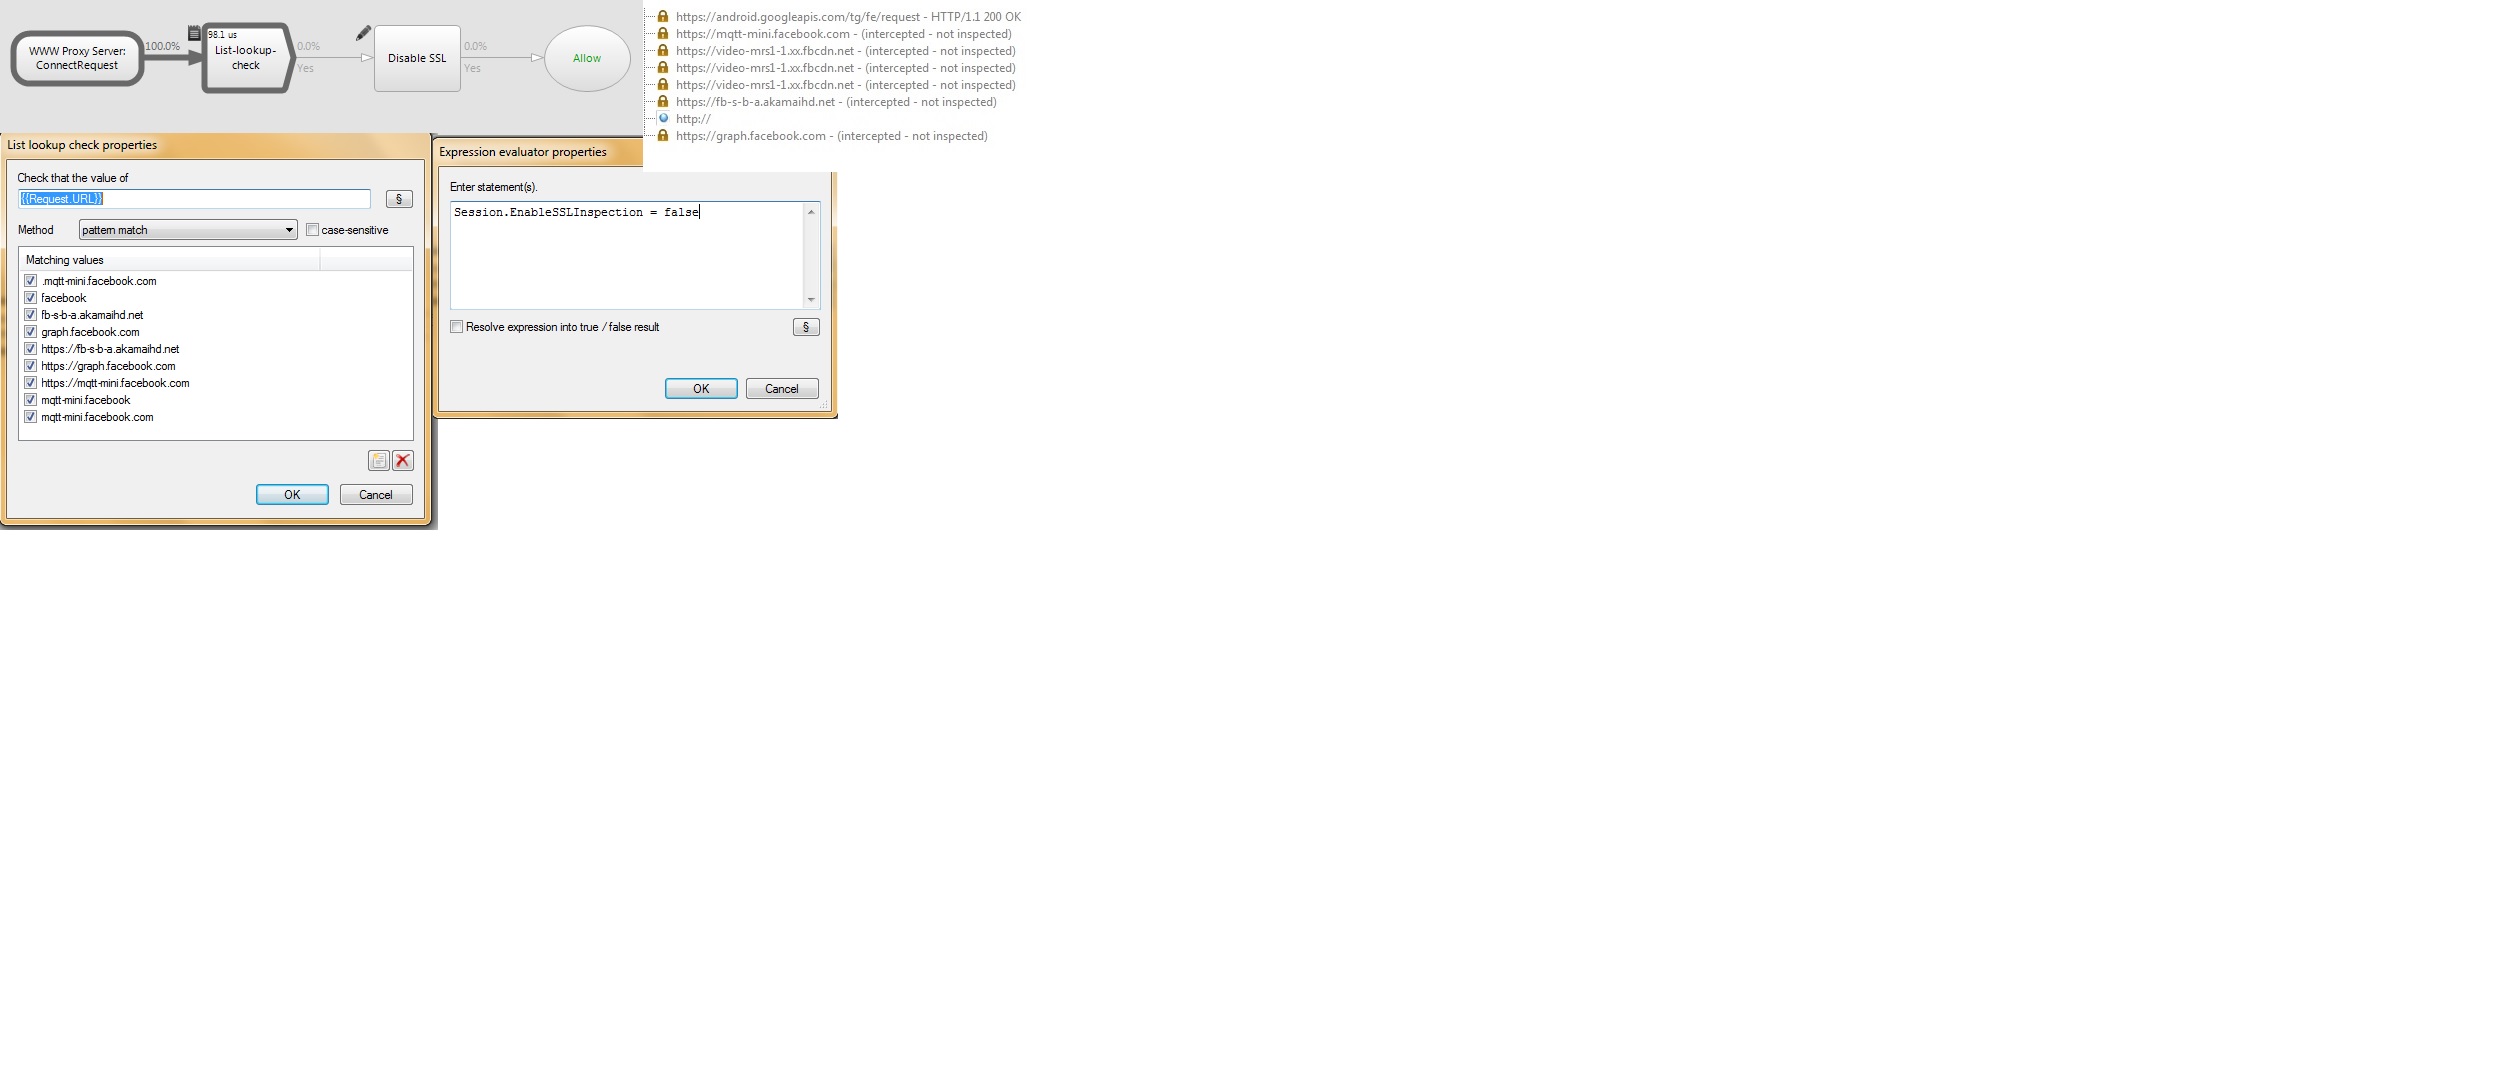The image size is (2500, 1080).
Task: Click the Disable SSL node in the flow
Action: click(x=416, y=57)
